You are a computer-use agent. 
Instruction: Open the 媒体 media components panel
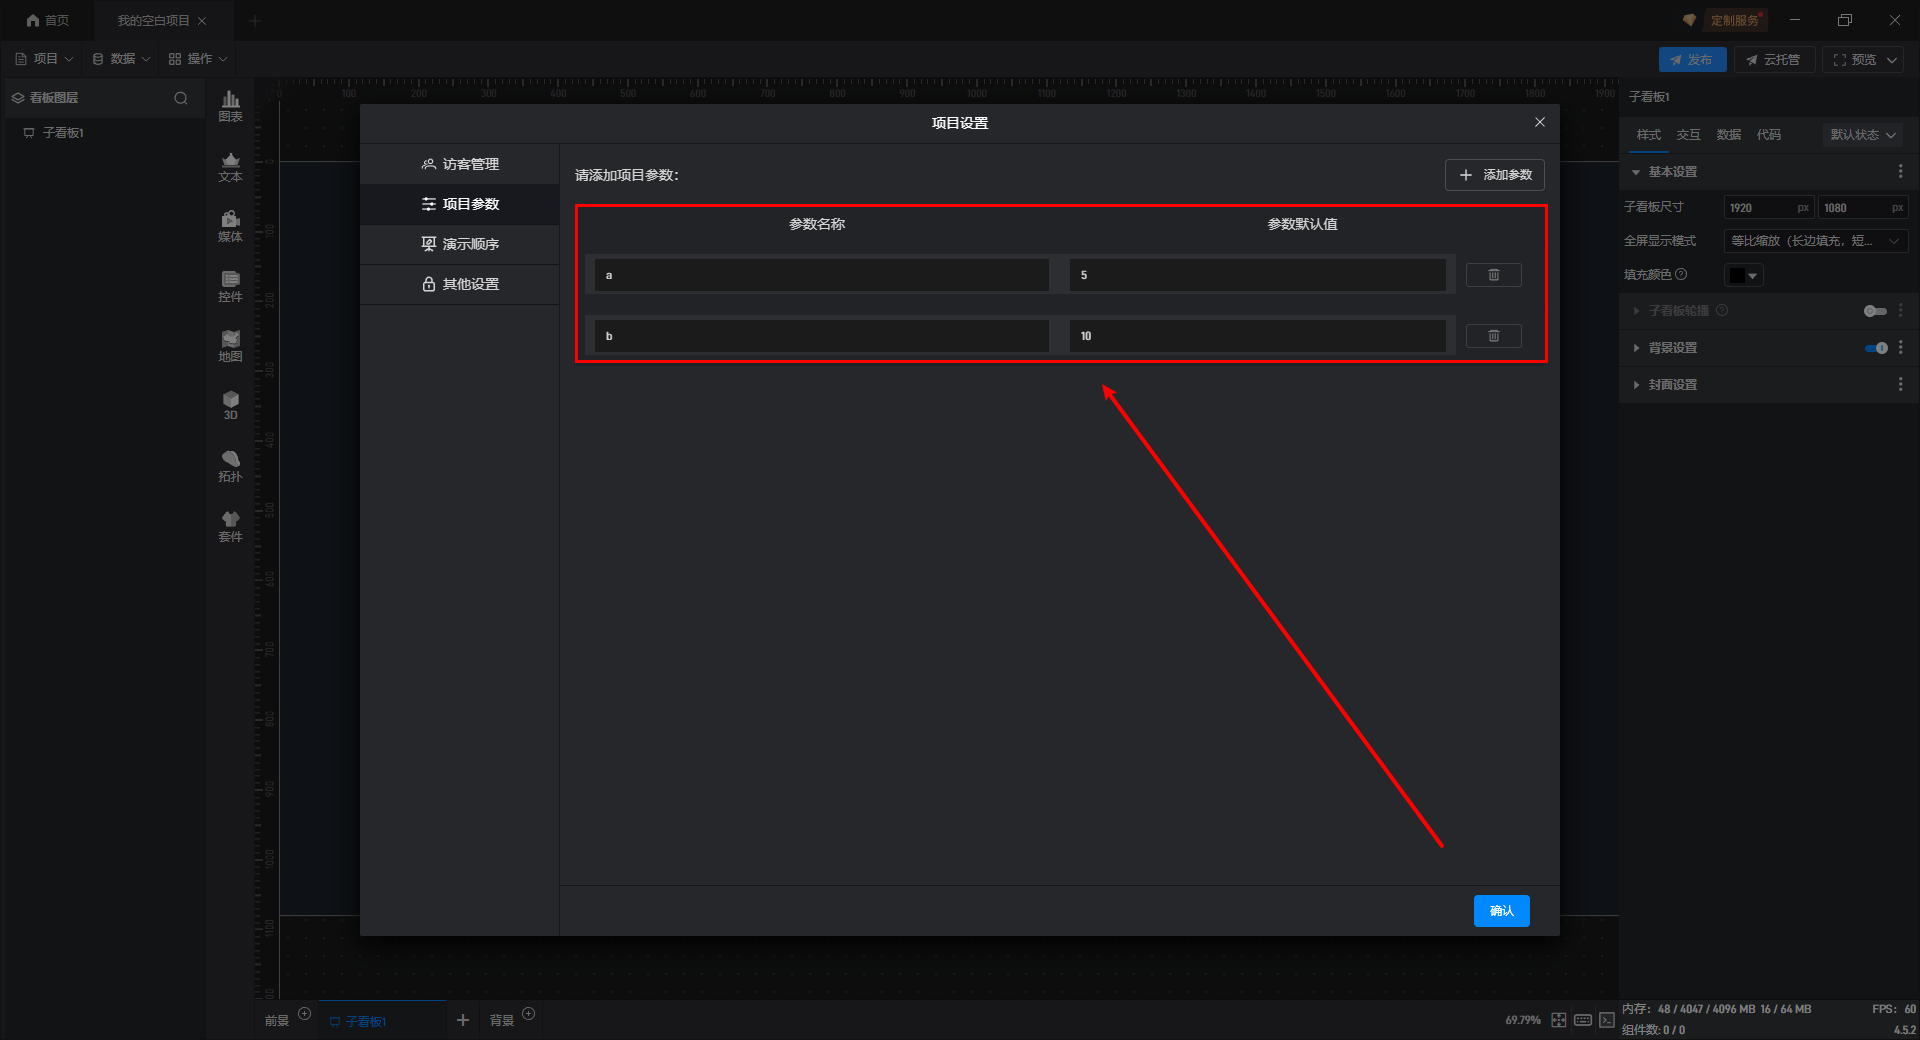click(x=230, y=226)
